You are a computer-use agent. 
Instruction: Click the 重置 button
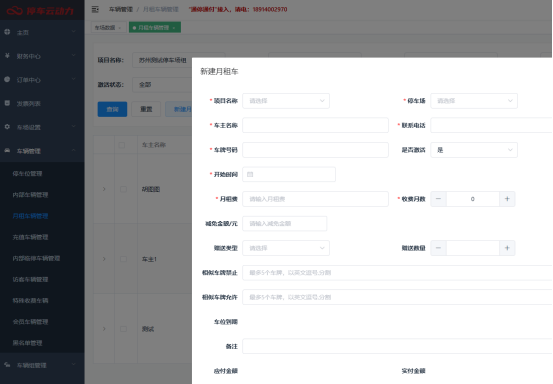point(146,109)
